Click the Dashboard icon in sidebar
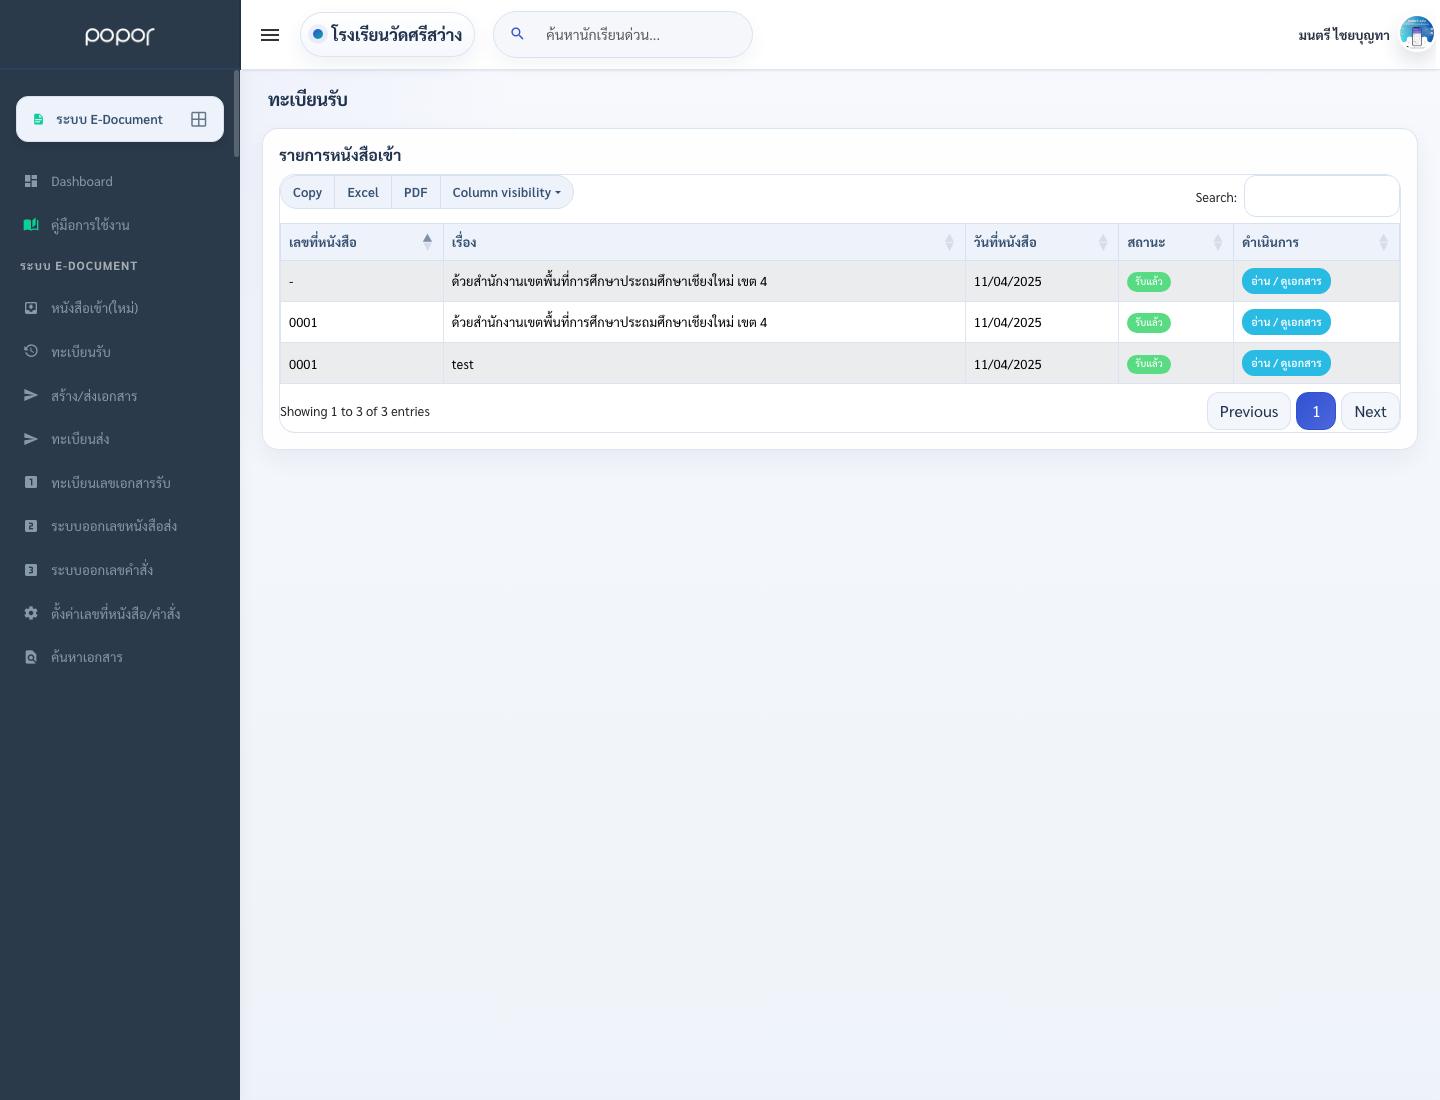Image resolution: width=1440 pixels, height=1100 pixels. point(31,181)
